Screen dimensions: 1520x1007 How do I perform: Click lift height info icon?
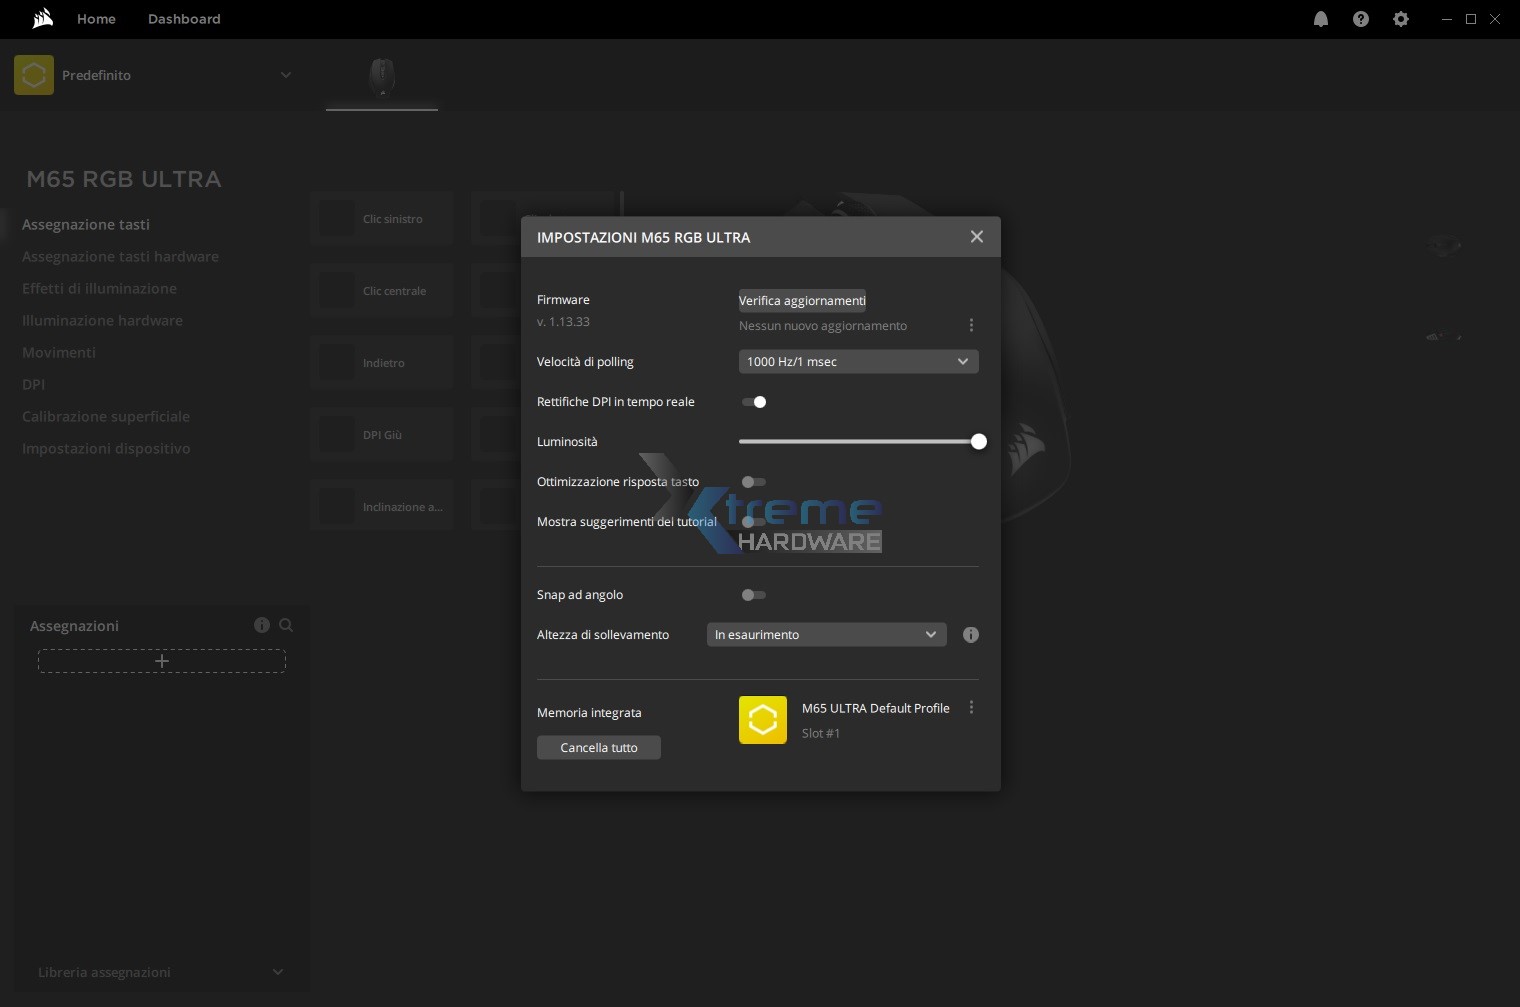tap(970, 635)
